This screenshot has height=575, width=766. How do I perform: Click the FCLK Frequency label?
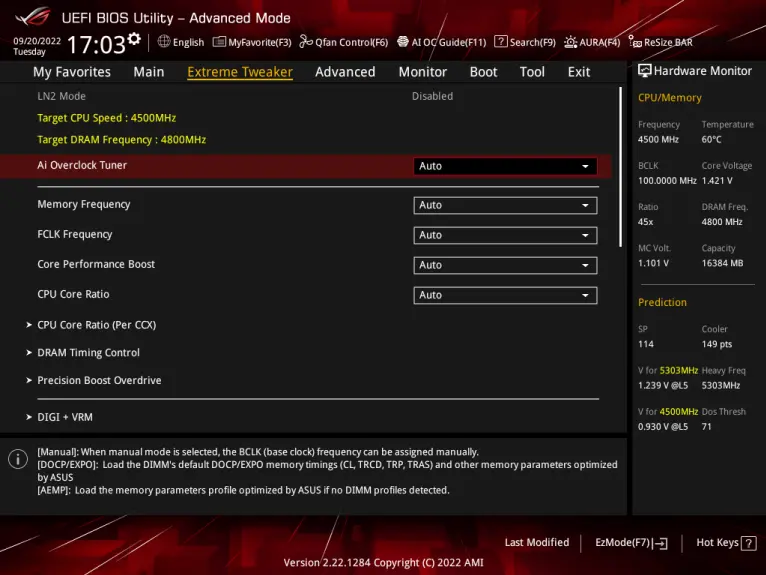[x=75, y=234]
